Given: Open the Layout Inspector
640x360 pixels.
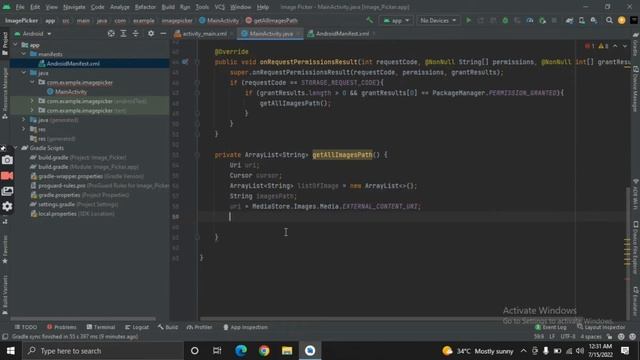Looking at the screenshot, I should click(601, 327).
